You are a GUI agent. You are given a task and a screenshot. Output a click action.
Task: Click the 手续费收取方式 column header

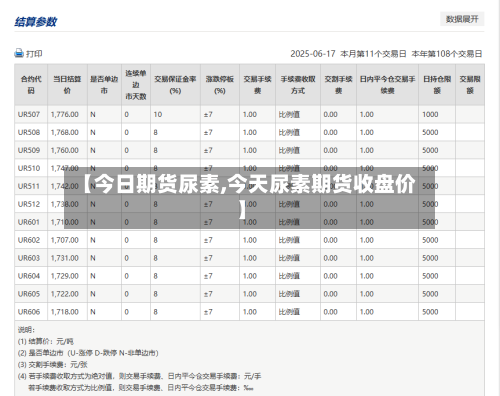(298, 85)
